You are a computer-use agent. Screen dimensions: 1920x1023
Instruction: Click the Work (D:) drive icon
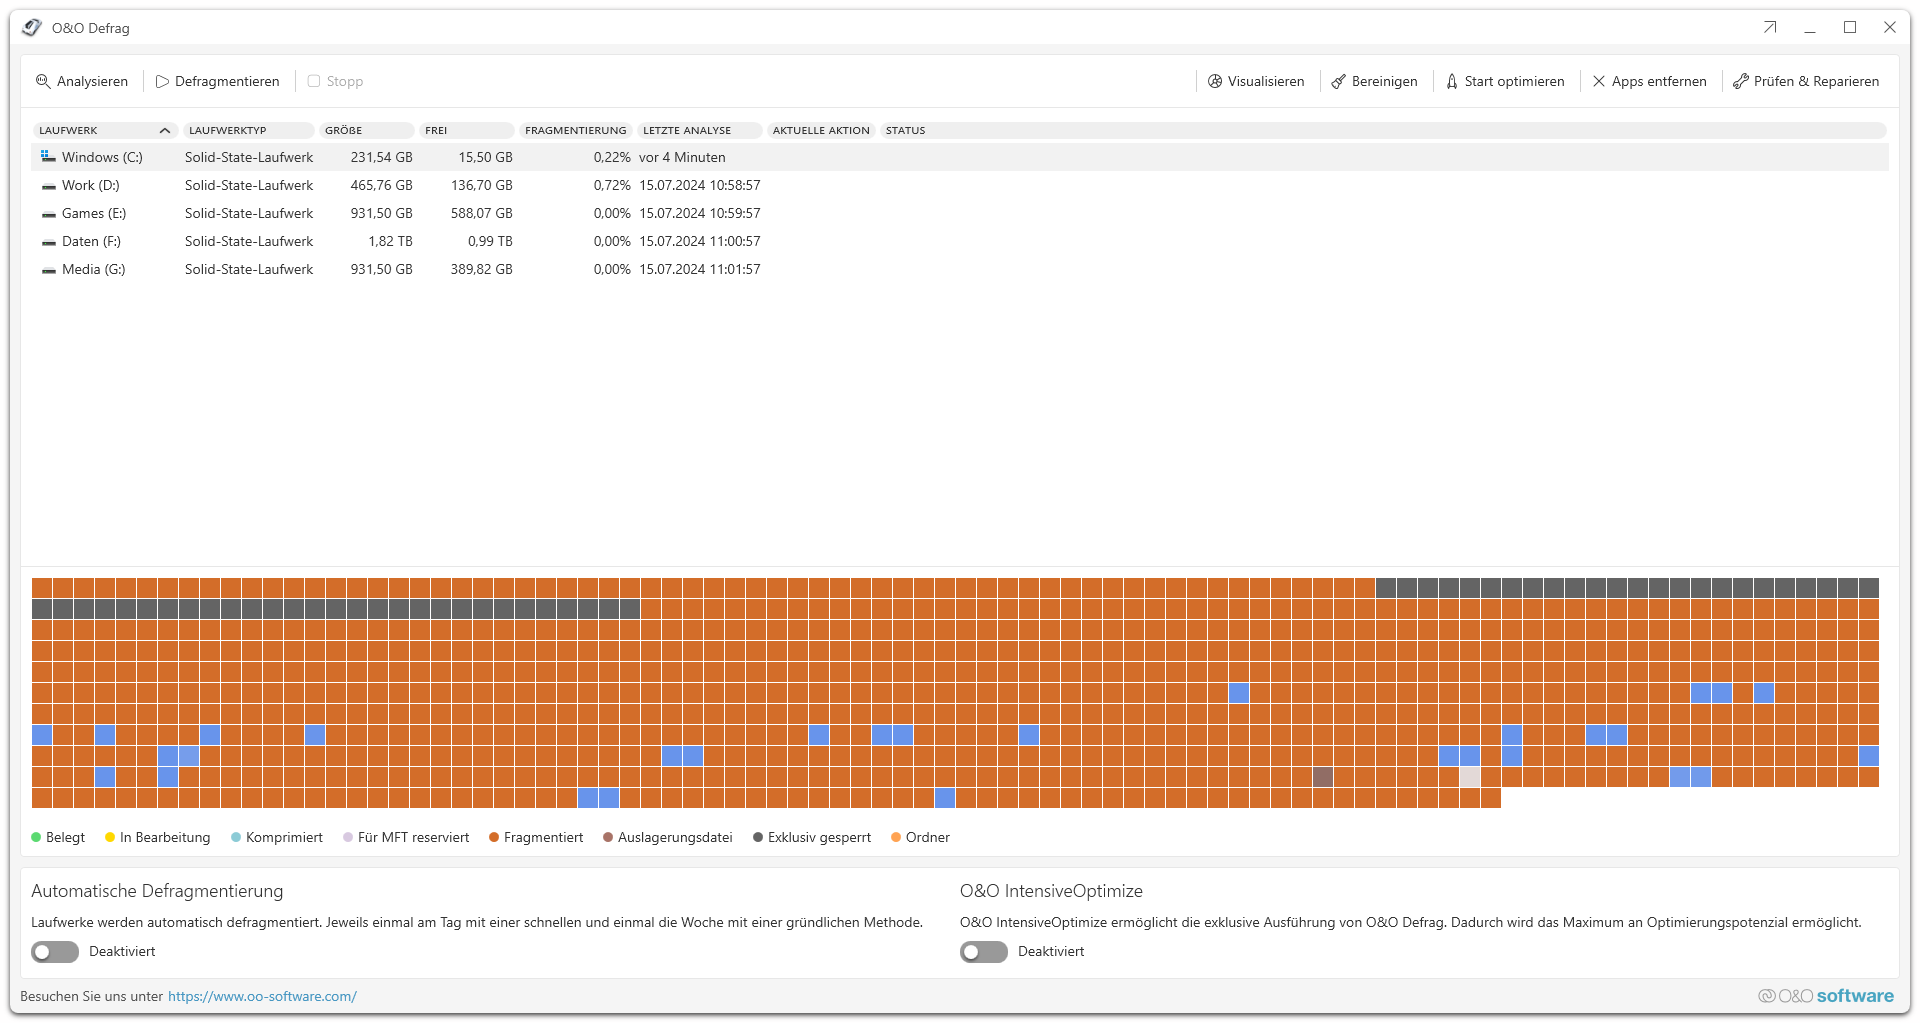coord(48,186)
